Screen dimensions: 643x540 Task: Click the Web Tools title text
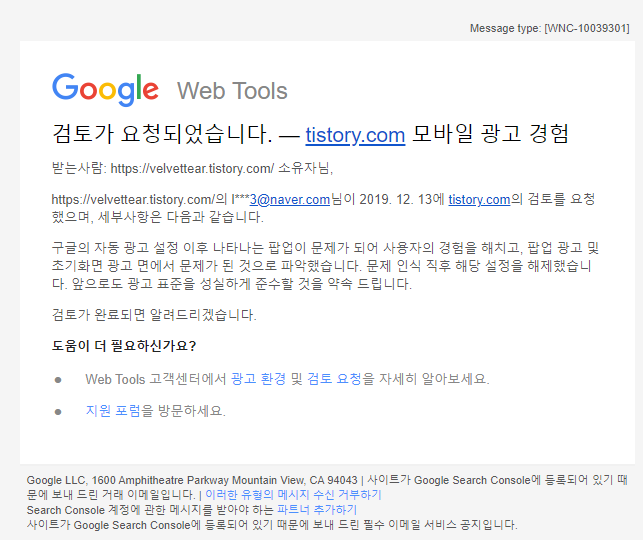tap(232, 91)
